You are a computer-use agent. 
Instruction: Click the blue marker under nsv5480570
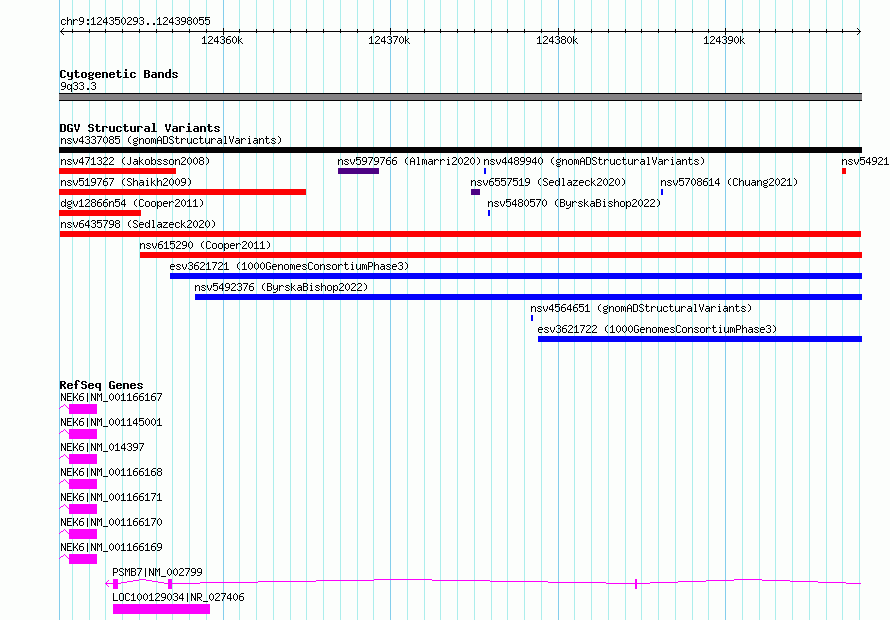[489, 213]
